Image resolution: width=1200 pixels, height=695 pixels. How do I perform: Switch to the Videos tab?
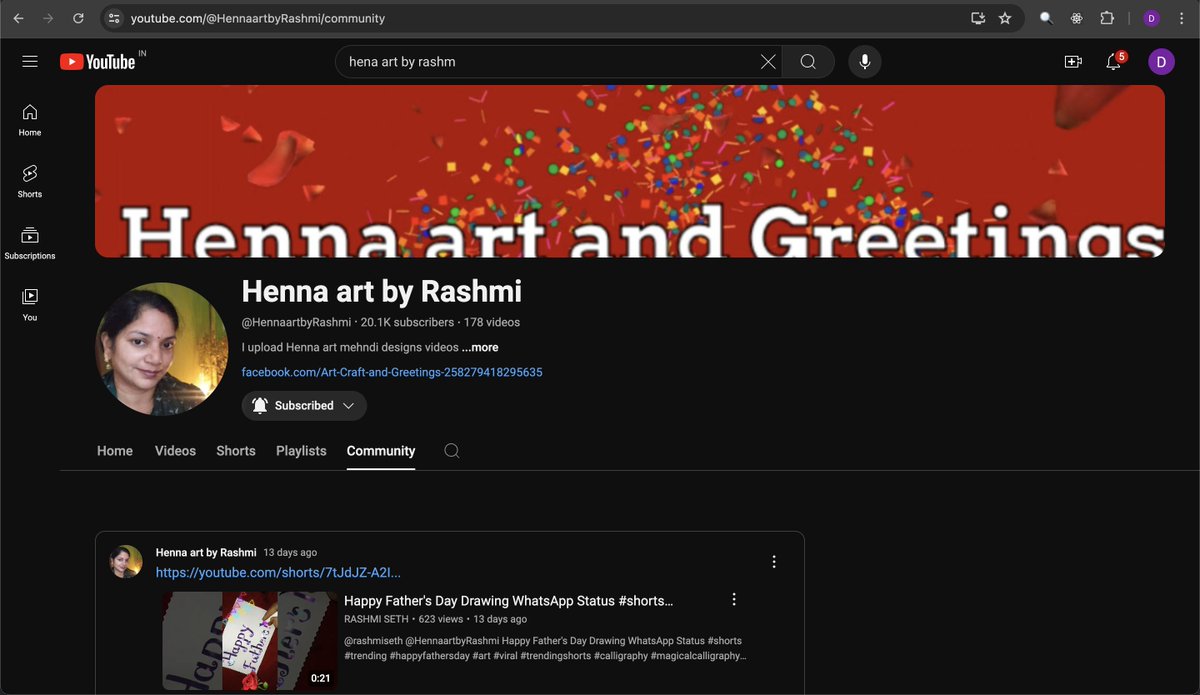[175, 451]
